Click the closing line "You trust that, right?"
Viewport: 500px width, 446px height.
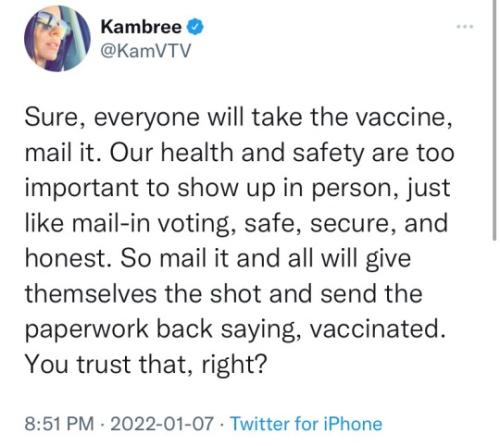click(x=146, y=365)
